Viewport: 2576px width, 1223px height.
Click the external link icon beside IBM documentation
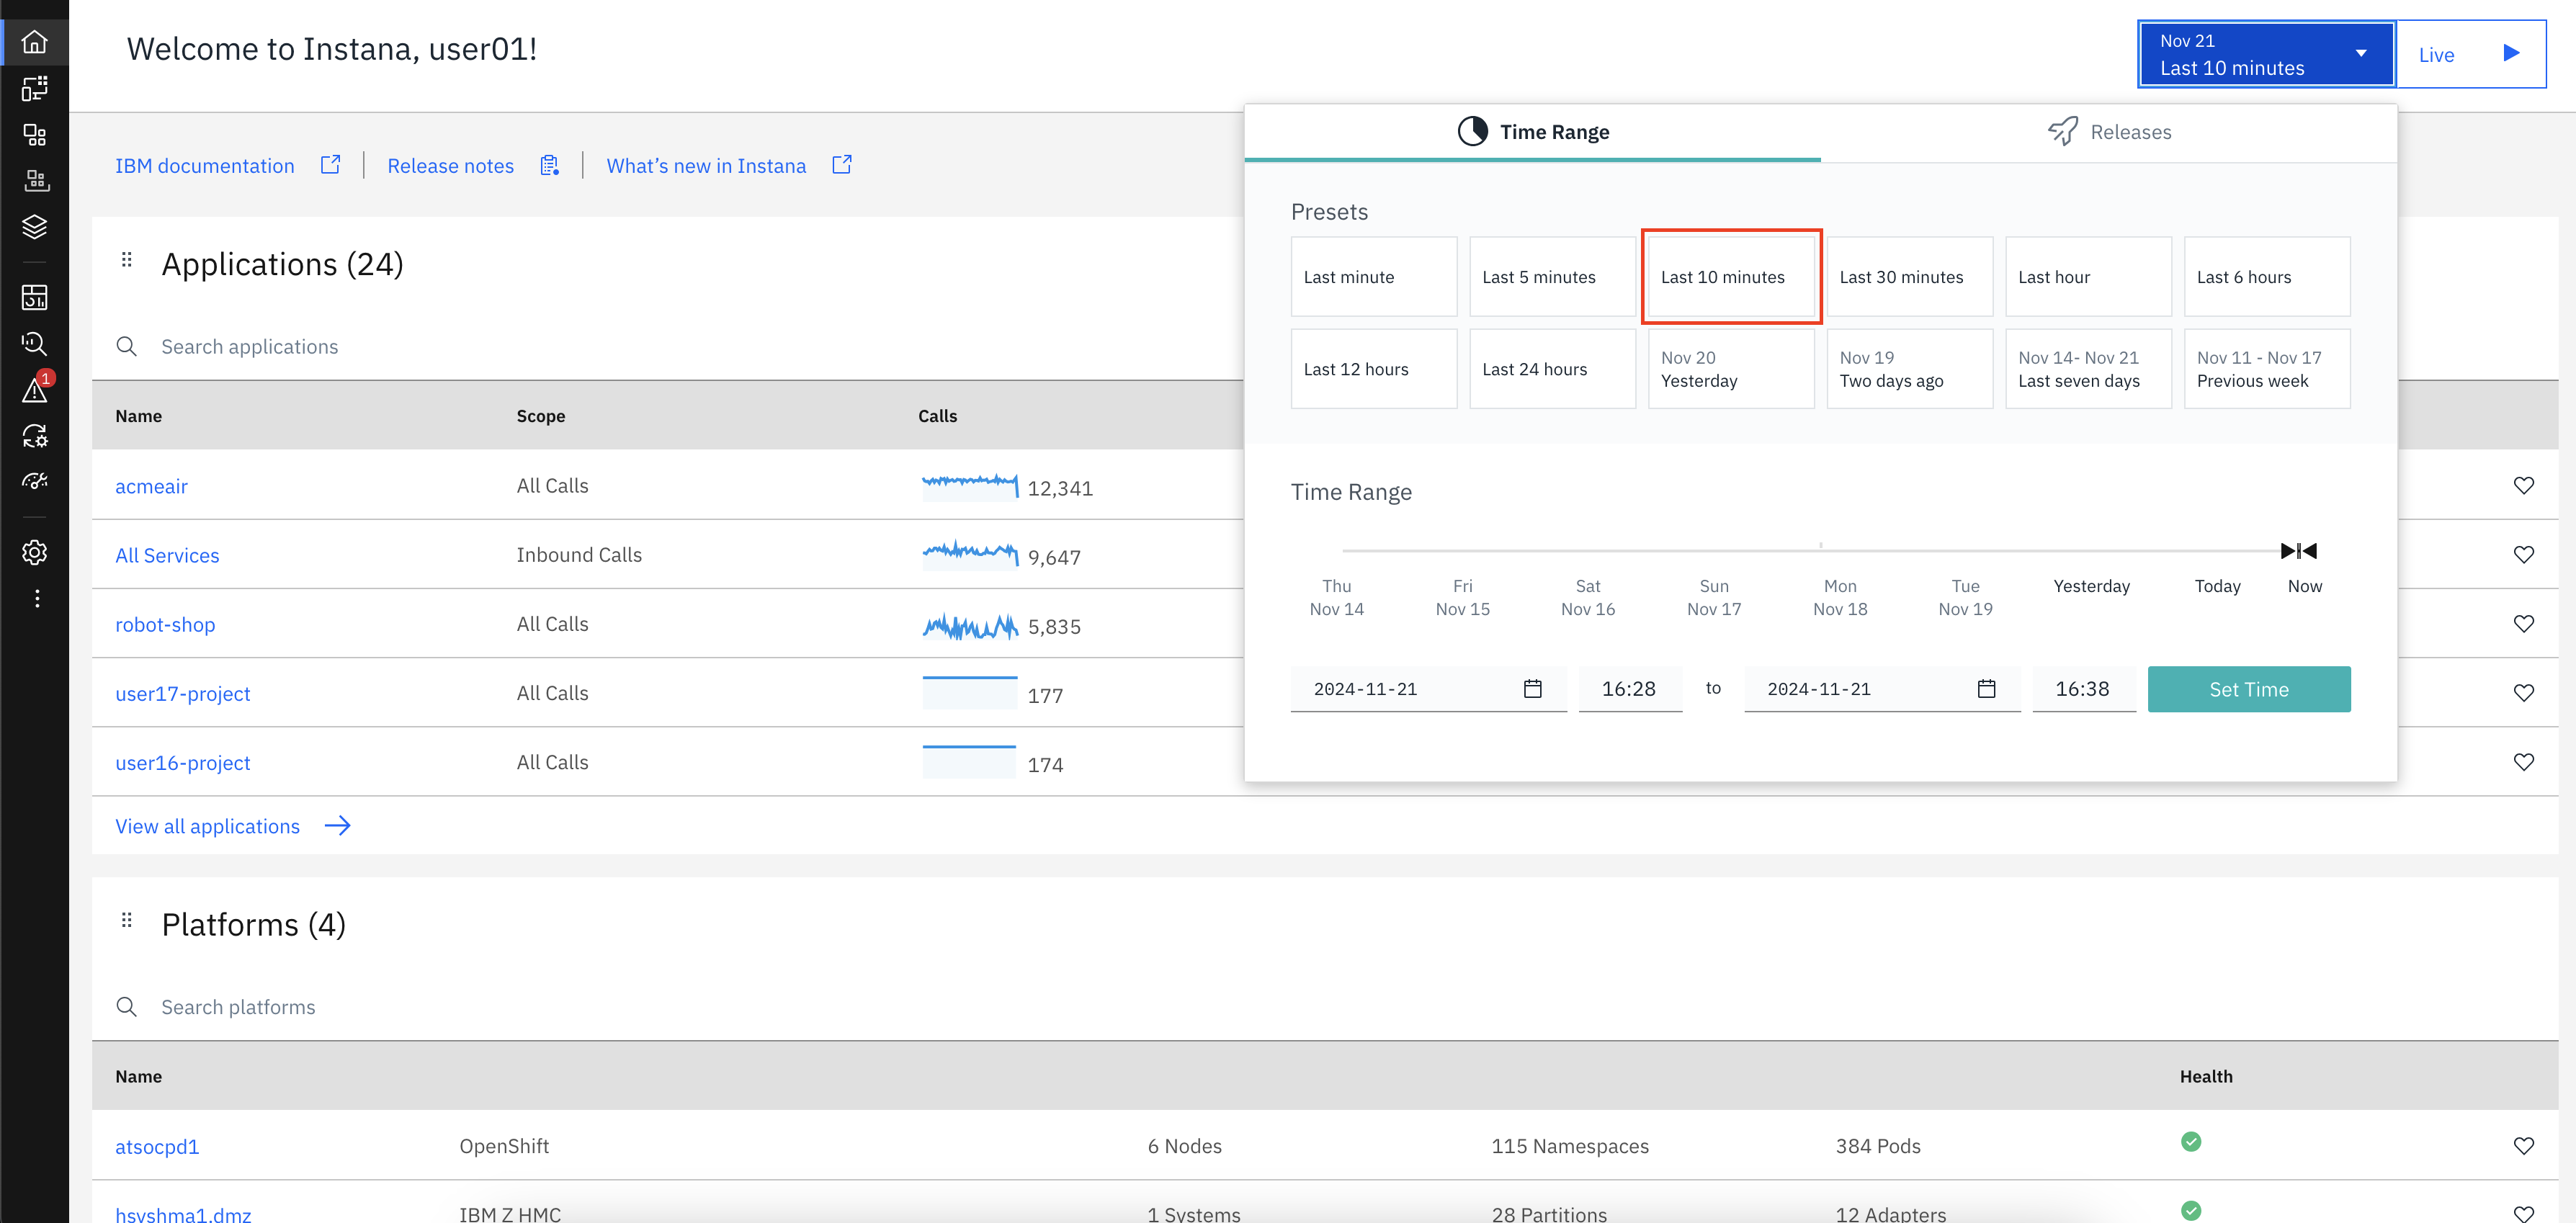[330, 165]
